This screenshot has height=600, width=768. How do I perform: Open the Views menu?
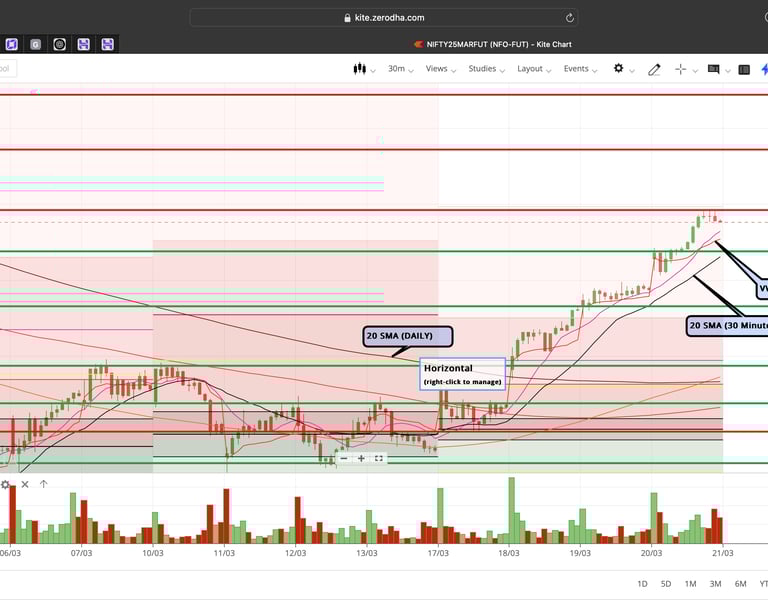(x=440, y=69)
